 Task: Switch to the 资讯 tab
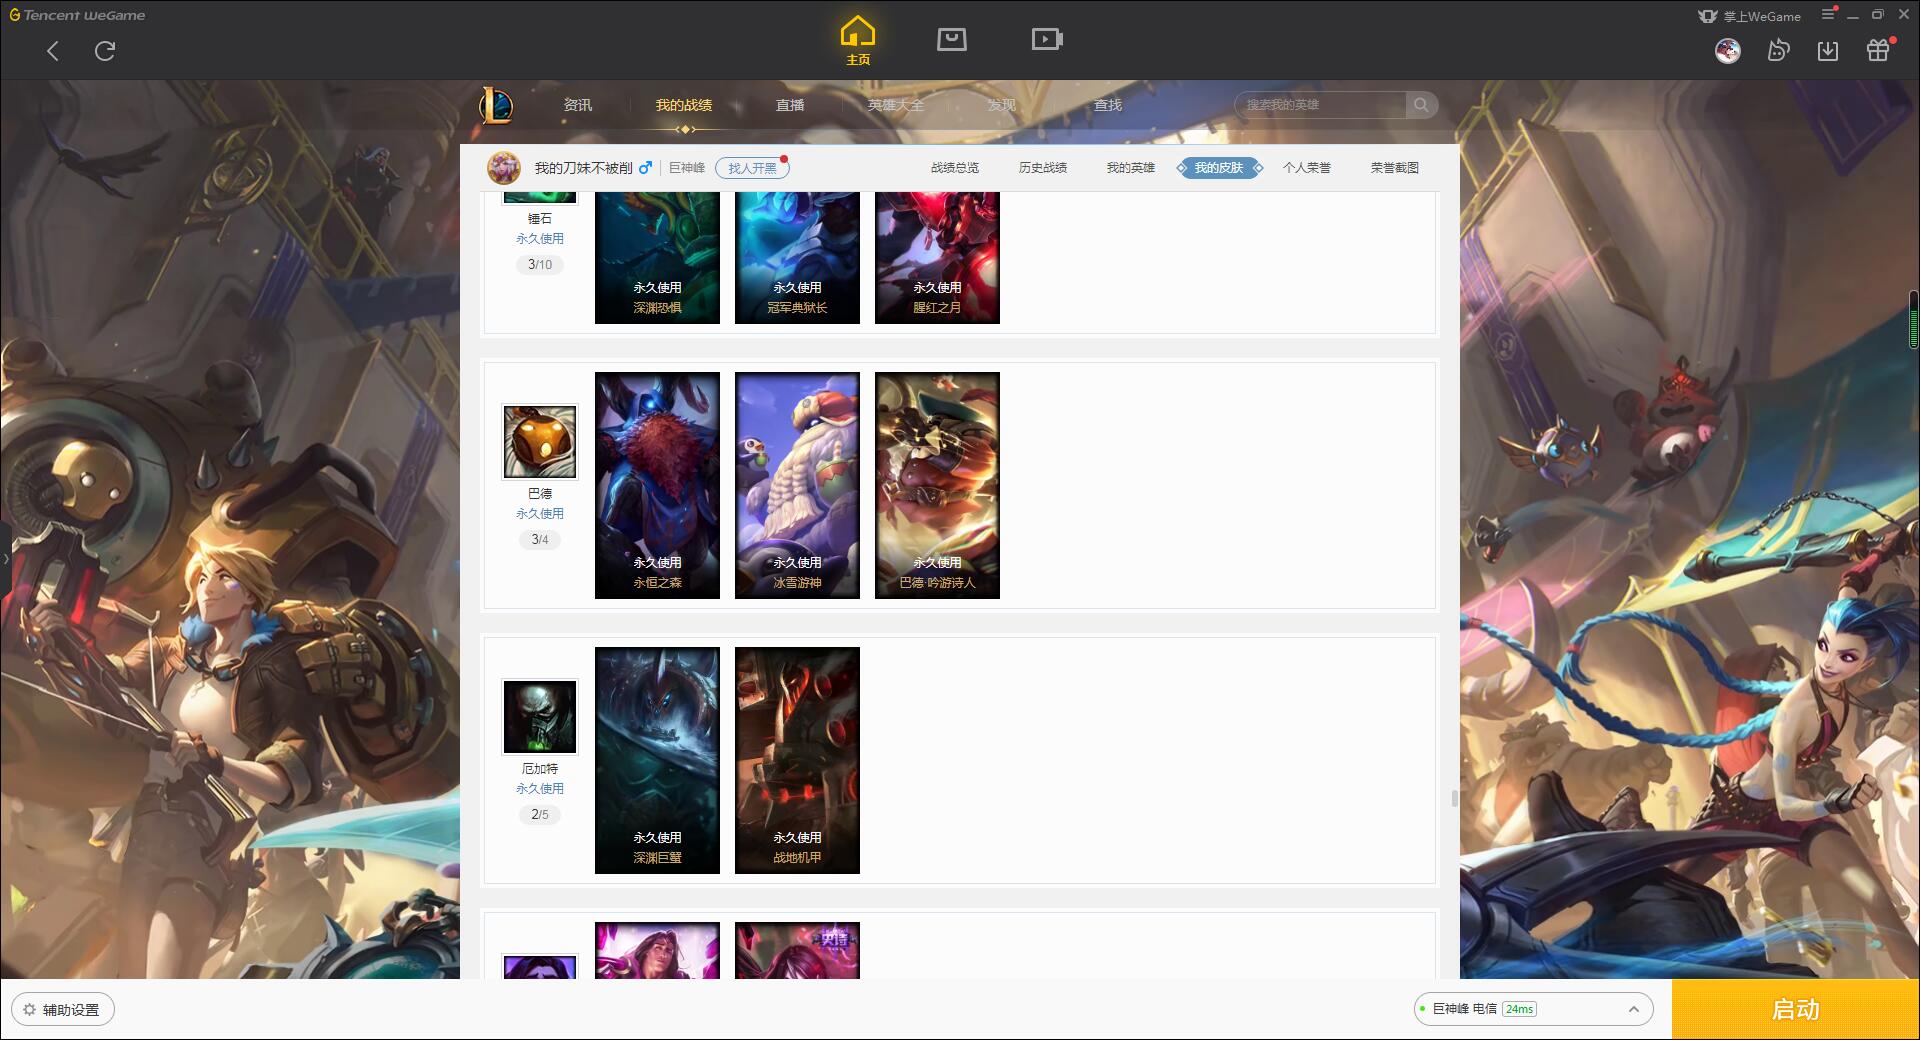pyautogui.click(x=578, y=105)
